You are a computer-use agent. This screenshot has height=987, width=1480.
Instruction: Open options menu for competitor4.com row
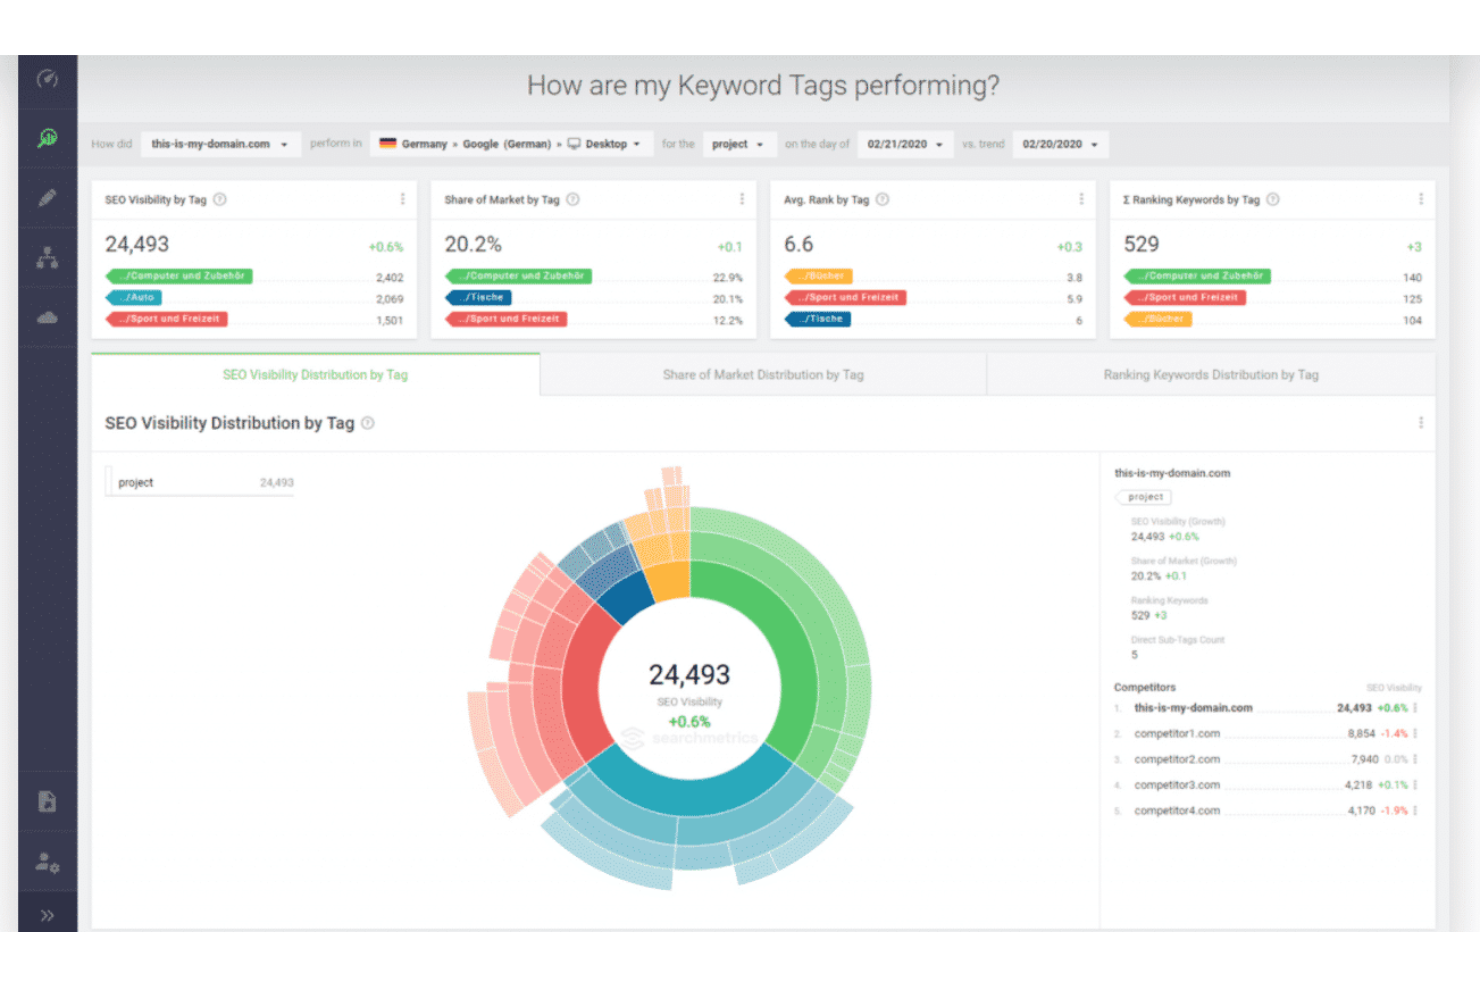click(x=1416, y=811)
